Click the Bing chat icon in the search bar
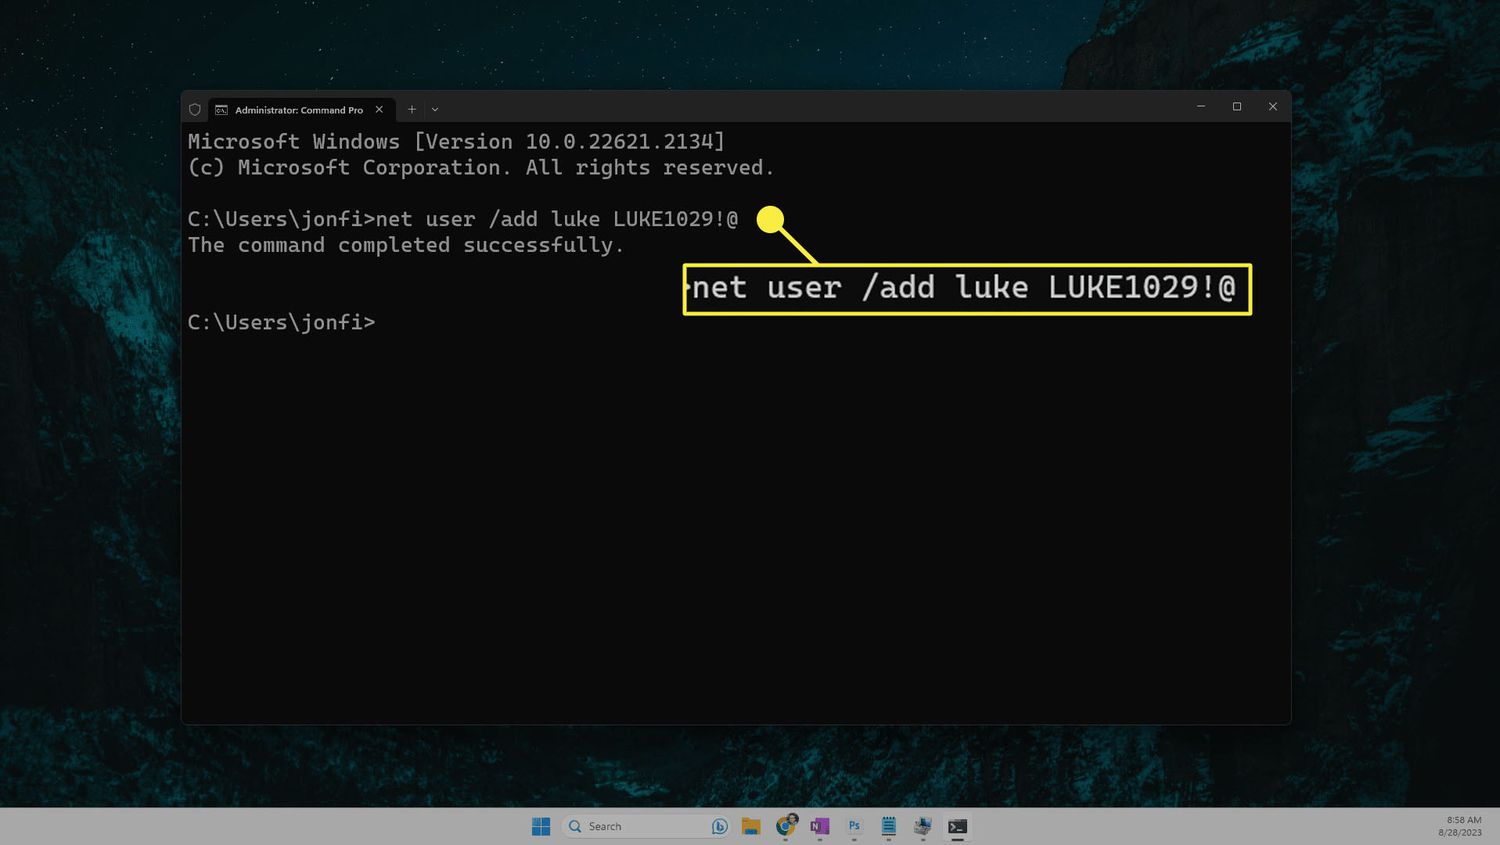Viewport: 1500px width, 845px height. (719, 826)
